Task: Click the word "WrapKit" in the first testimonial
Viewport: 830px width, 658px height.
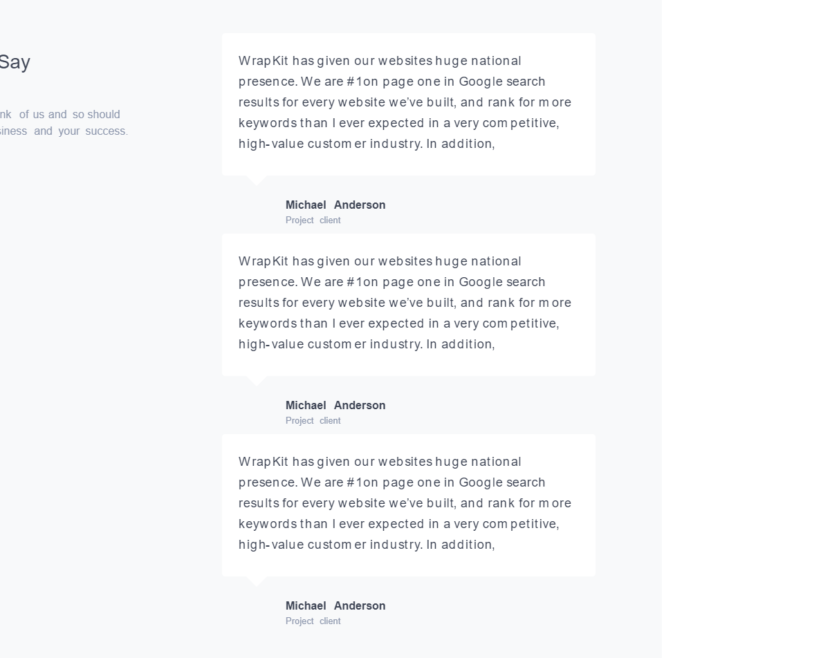Action: click(x=263, y=61)
